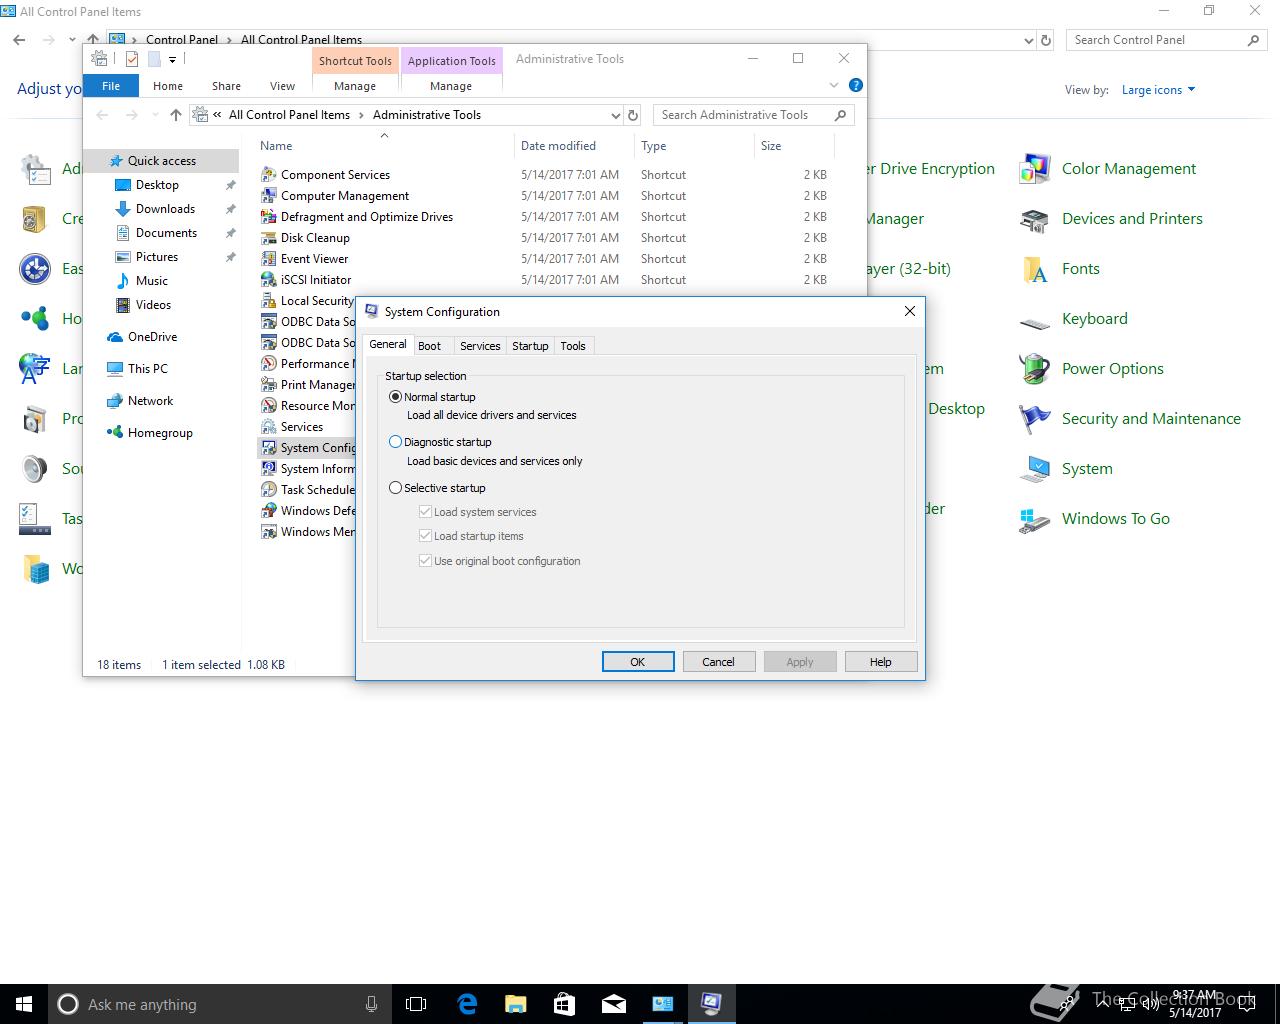Launch Microsoft Edge from the taskbar
Screen dimensions: 1280x1024
coord(467,1004)
